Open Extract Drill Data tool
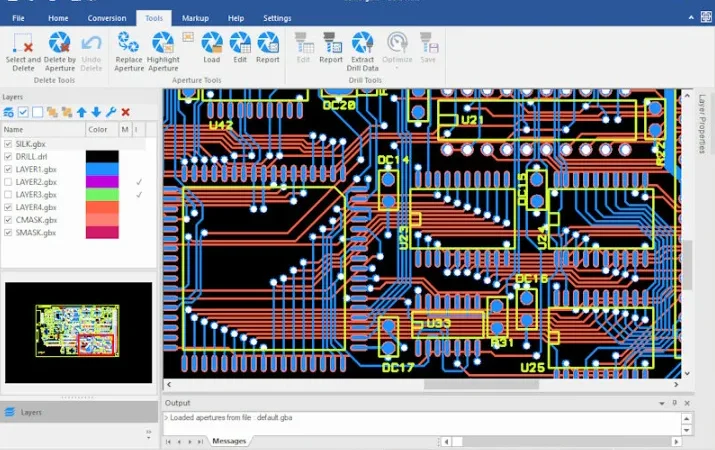This screenshot has width=715, height=450. tap(363, 52)
